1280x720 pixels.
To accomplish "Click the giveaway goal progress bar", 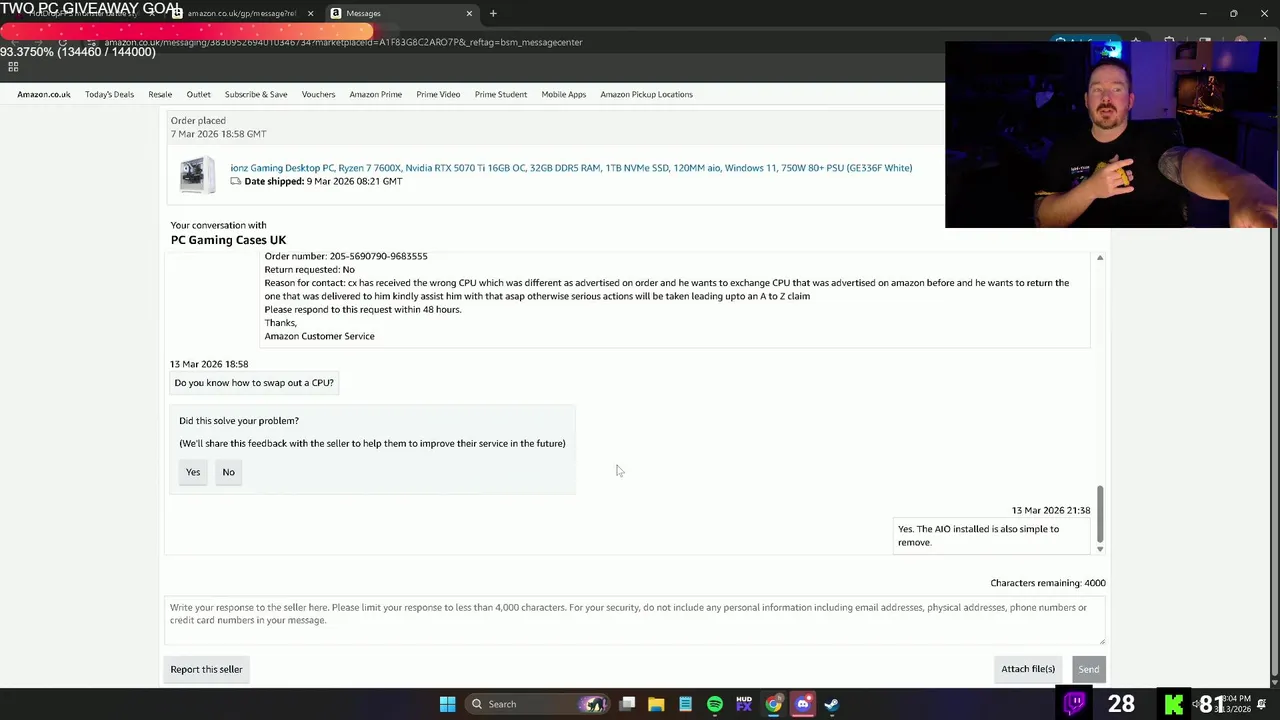I will tap(187, 32).
